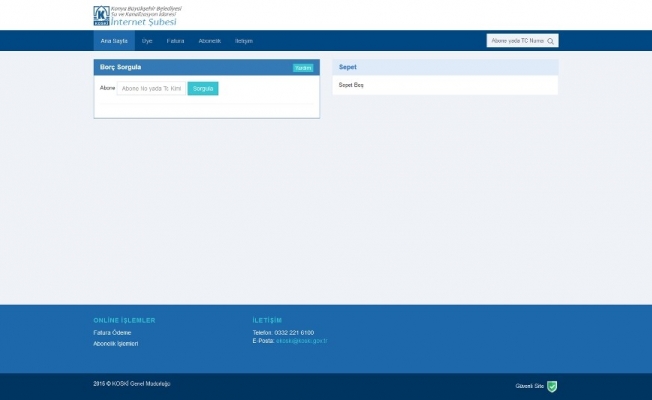Click the Güvenli Site label in footer

click(528, 385)
